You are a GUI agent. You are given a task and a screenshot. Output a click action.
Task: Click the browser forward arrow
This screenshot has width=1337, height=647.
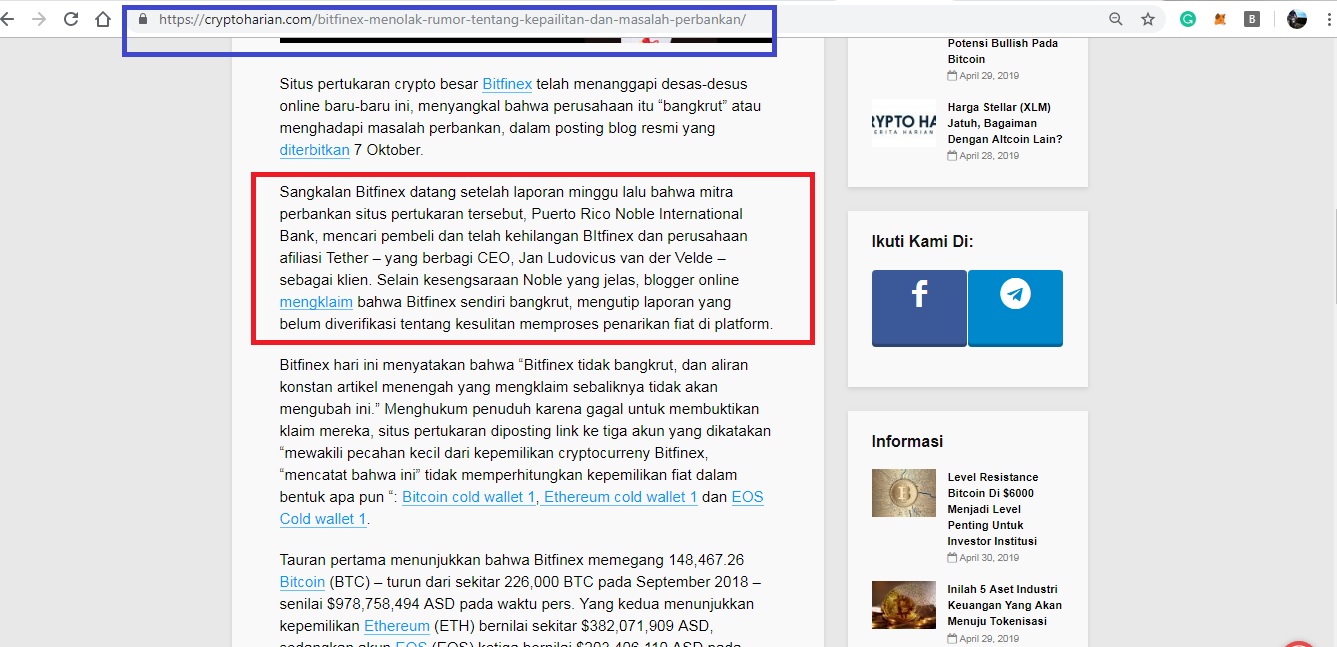(39, 19)
